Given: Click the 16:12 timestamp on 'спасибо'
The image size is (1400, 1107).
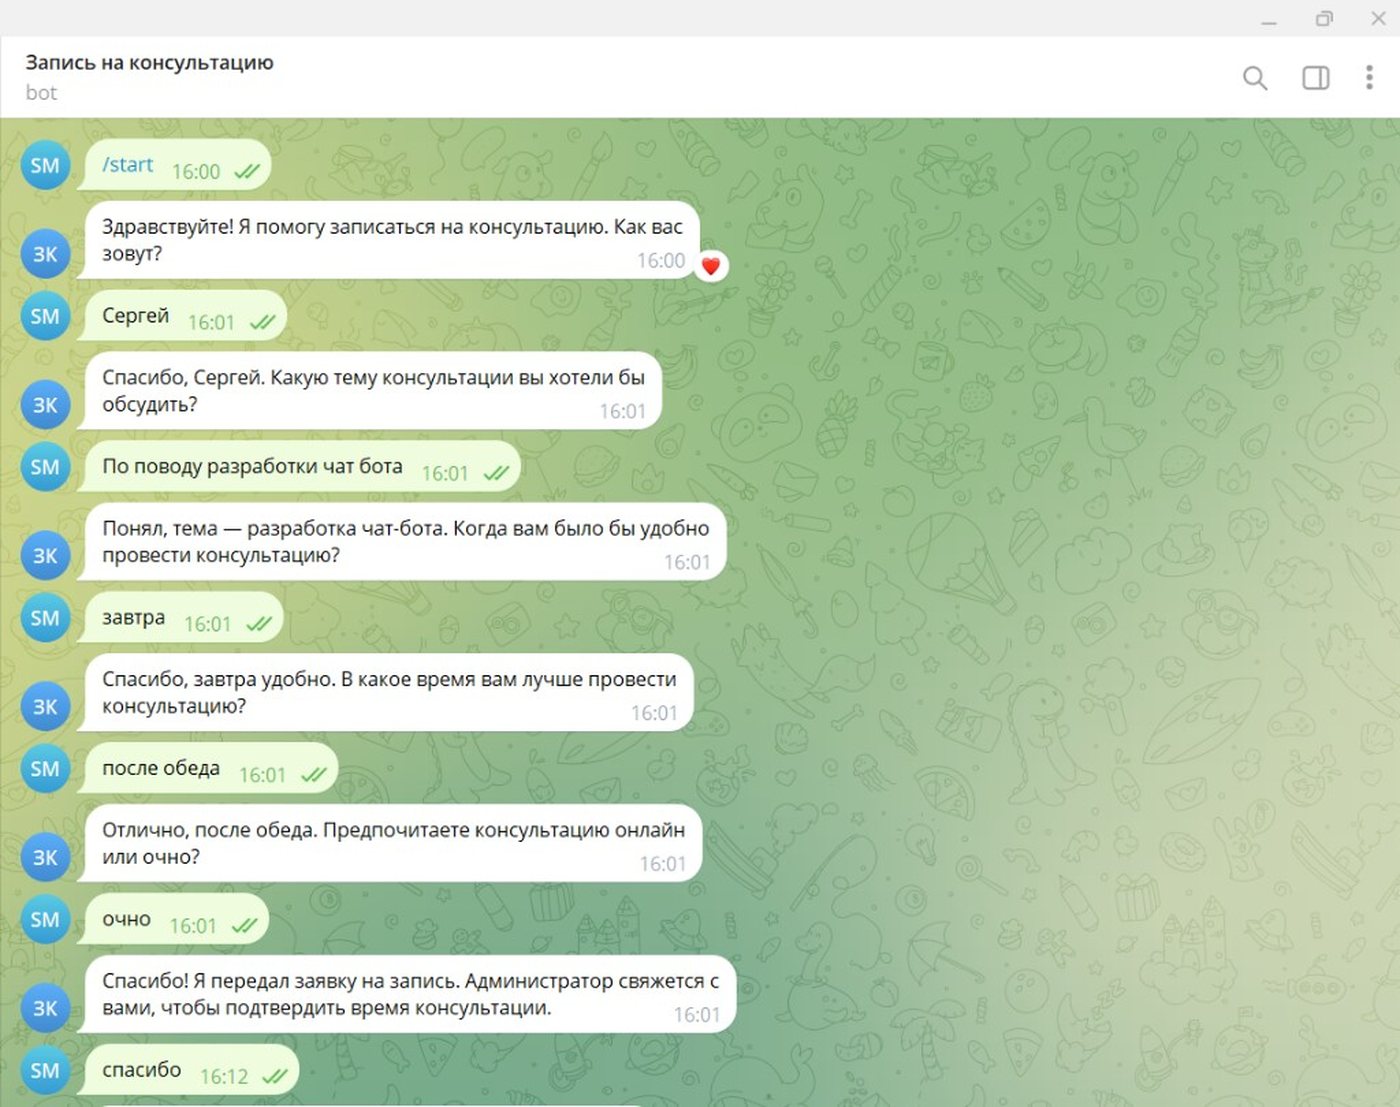Looking at the screenshot, I should [x=224, y=1077].
